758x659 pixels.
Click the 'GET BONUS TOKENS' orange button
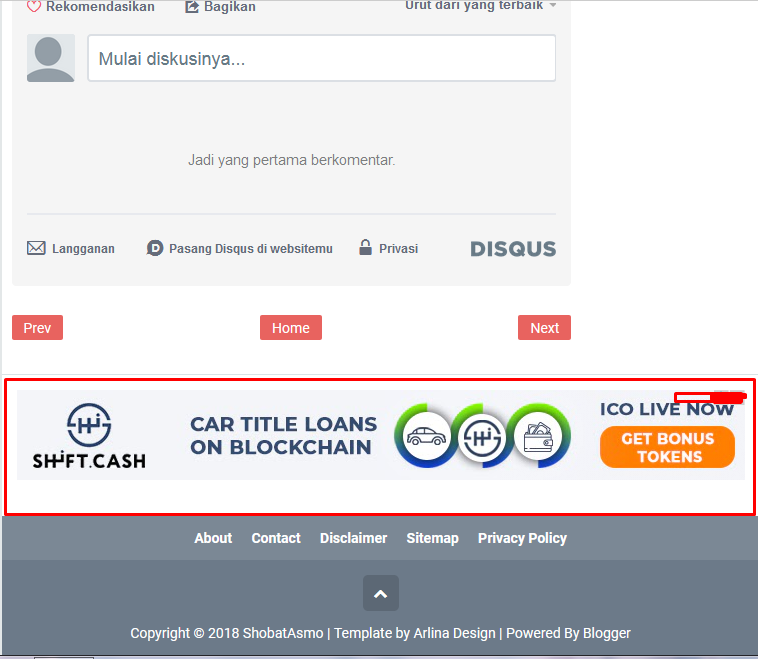click(x=667, y=447)
